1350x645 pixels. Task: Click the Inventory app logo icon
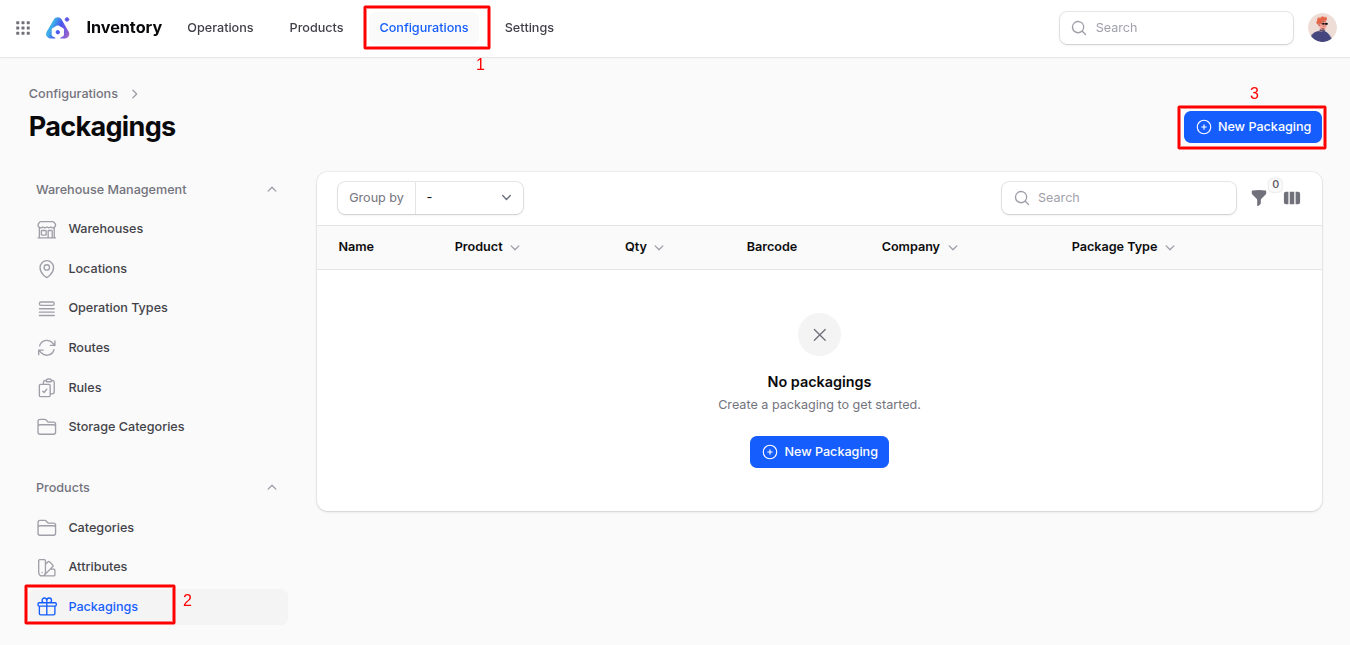coord(58,28)
